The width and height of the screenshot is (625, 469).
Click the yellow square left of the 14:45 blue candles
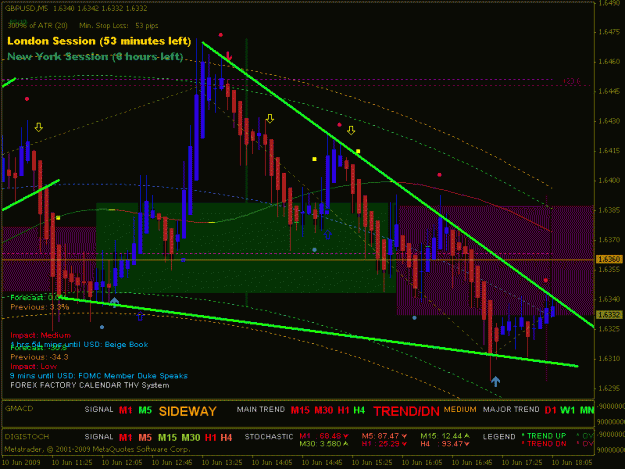[x=314, y=159]
